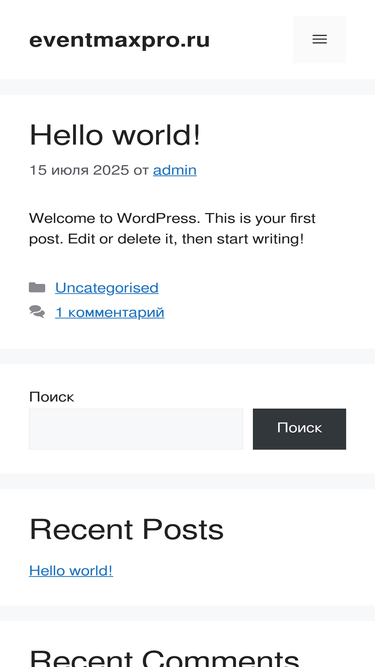Click the dark Поиск search button
This screenshot has height=667, width=375.
(299, 429)
